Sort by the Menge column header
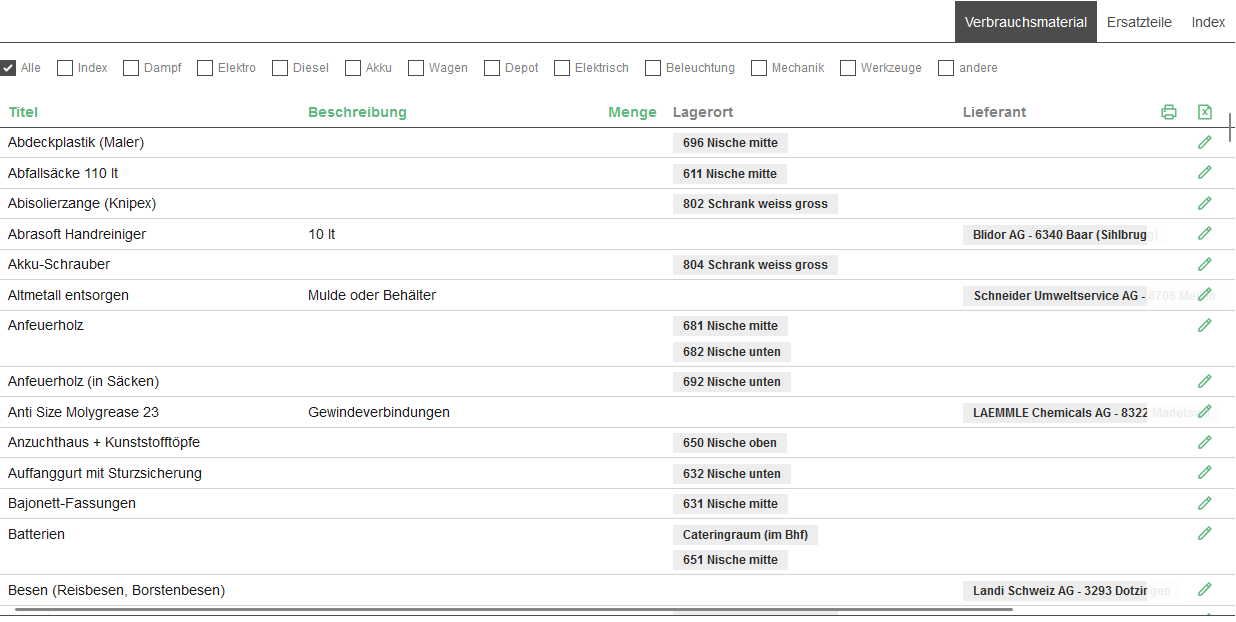The width and height of the screenshot is (1236, 622). pos(632,112)
